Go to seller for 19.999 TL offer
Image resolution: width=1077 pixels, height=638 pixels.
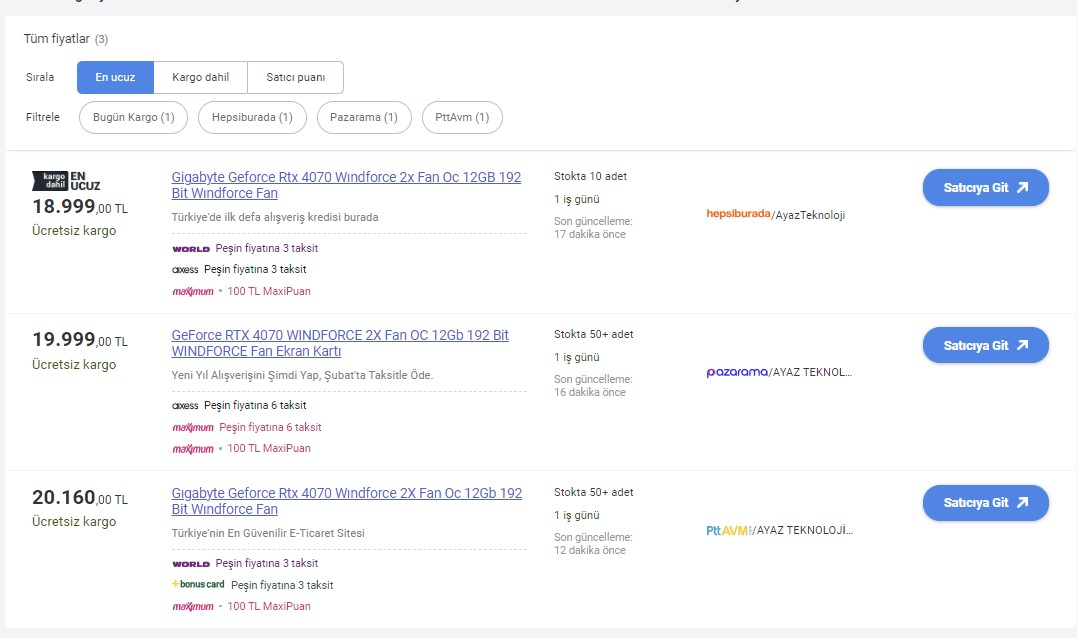(985, 345)
